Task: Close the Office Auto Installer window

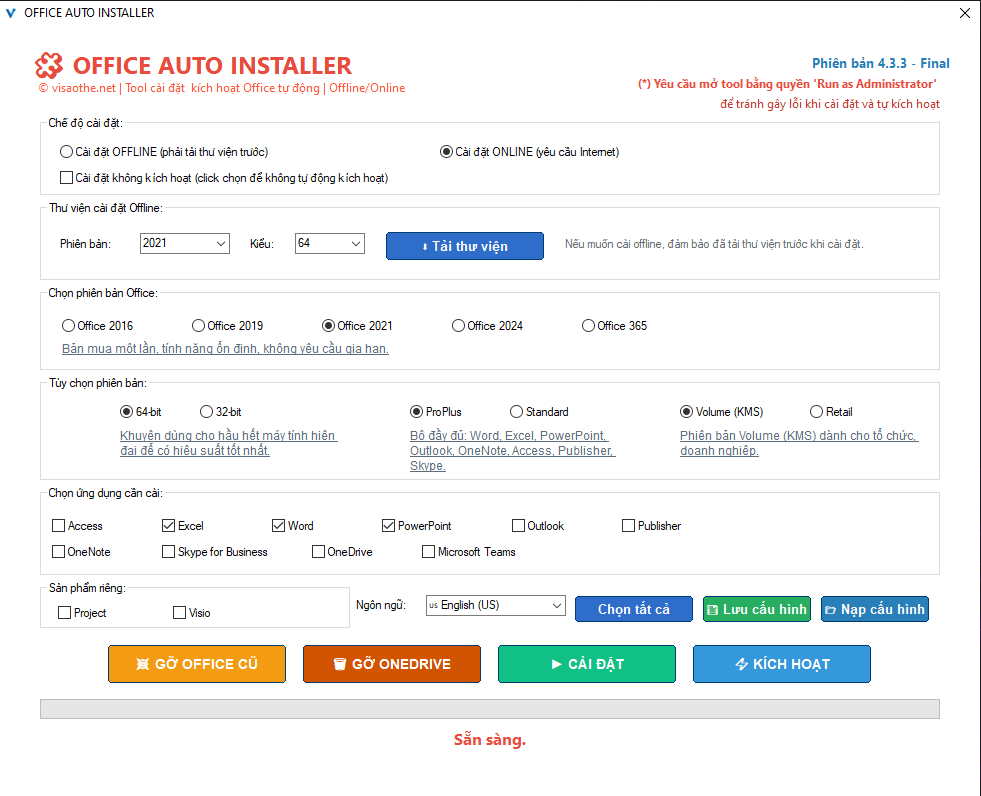Action: [x=965, y=13]
